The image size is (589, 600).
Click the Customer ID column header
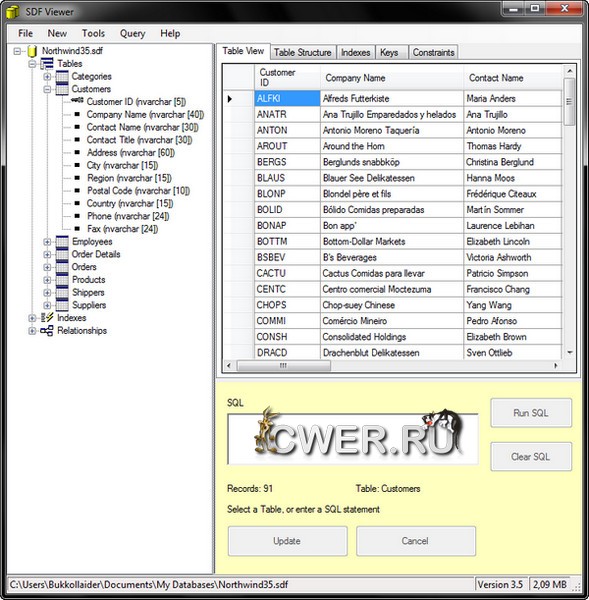pos(287,78)
